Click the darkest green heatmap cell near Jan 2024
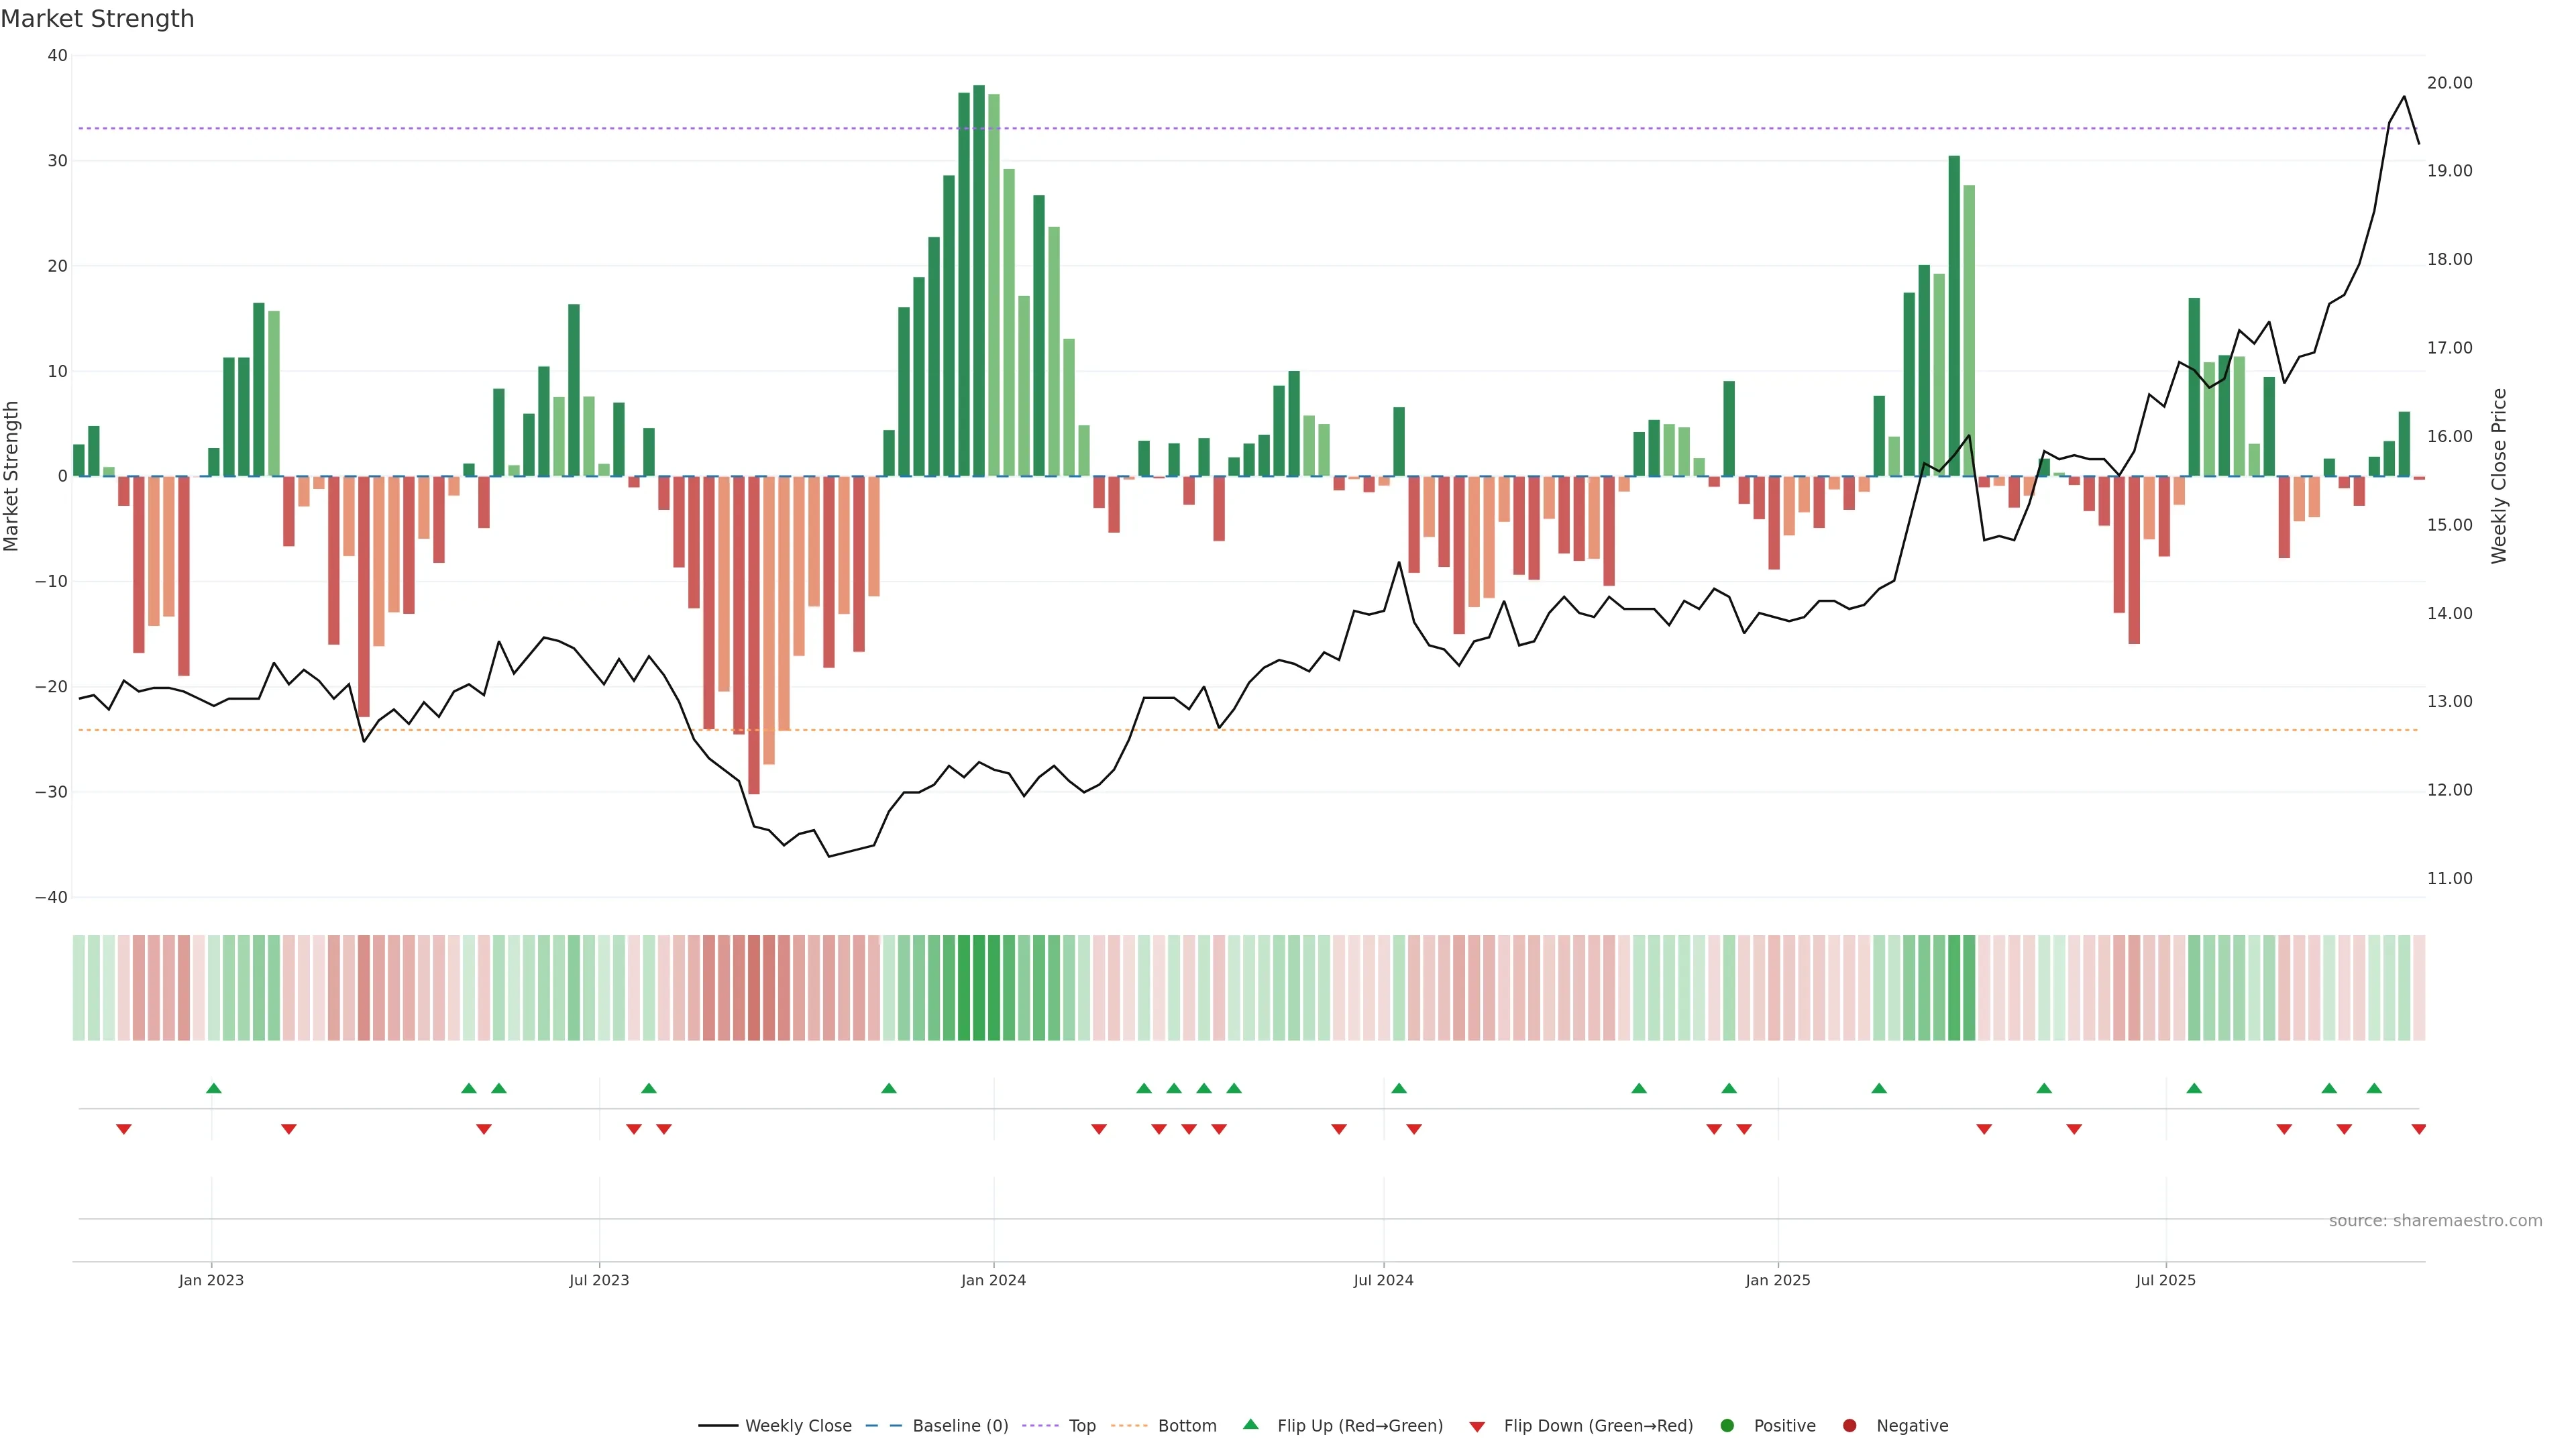 tap(979, 988)
